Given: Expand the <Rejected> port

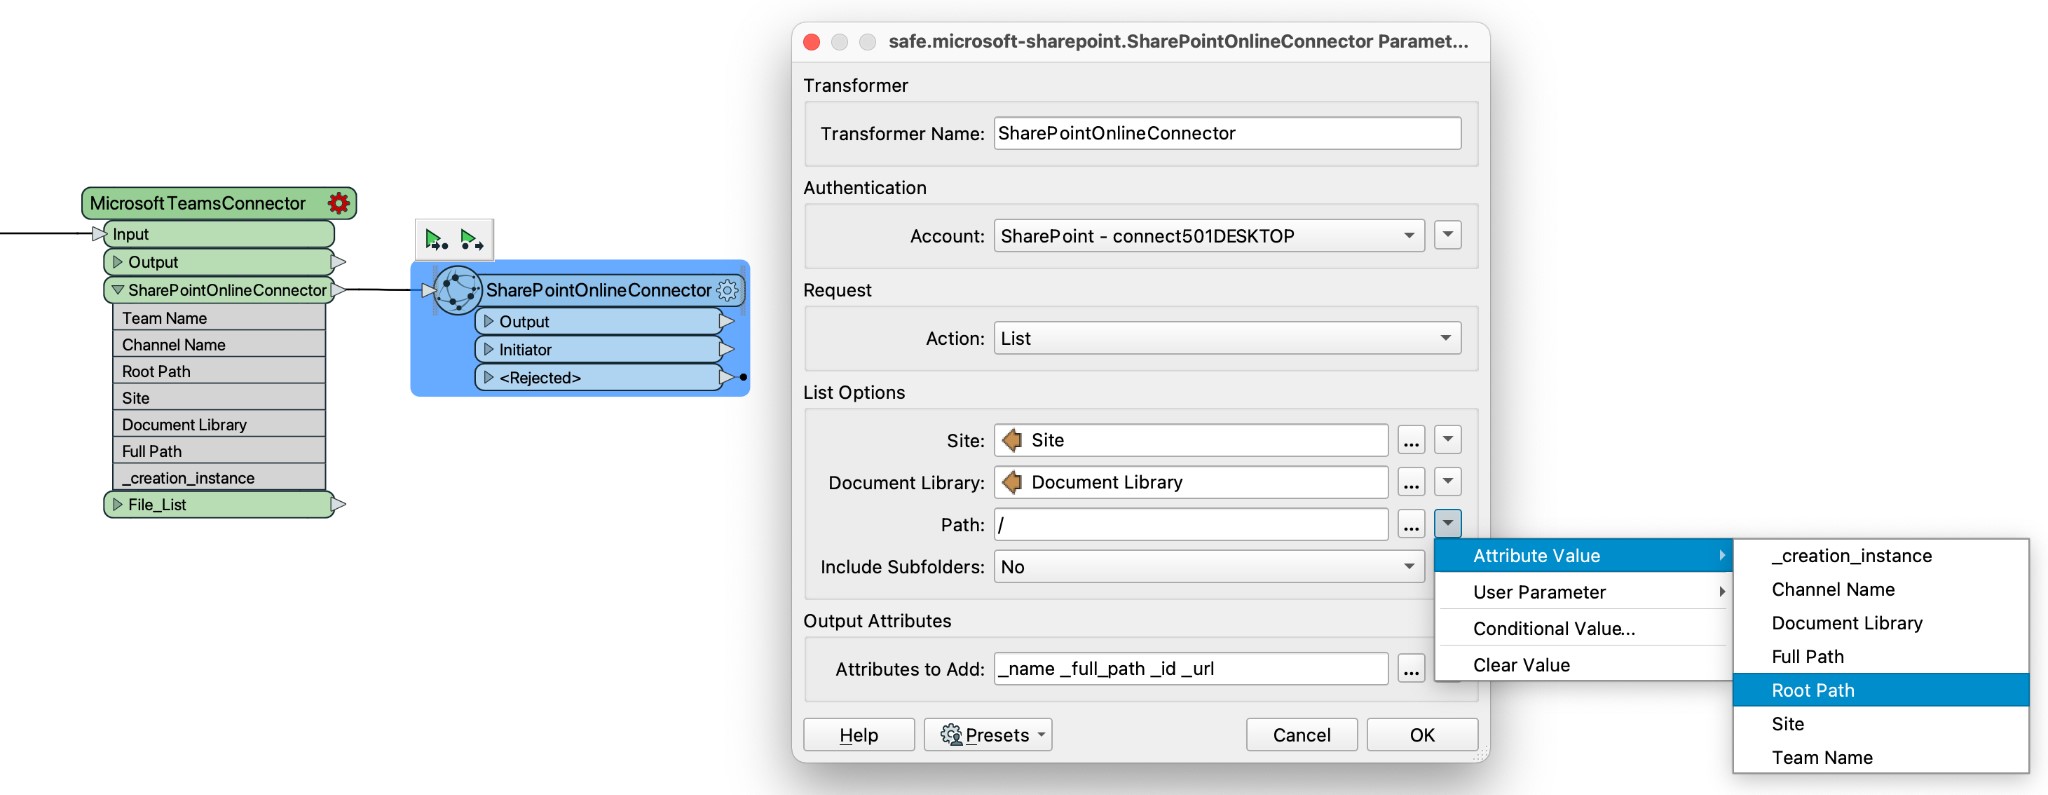Looking at the screenshot, I should point(489,378).
